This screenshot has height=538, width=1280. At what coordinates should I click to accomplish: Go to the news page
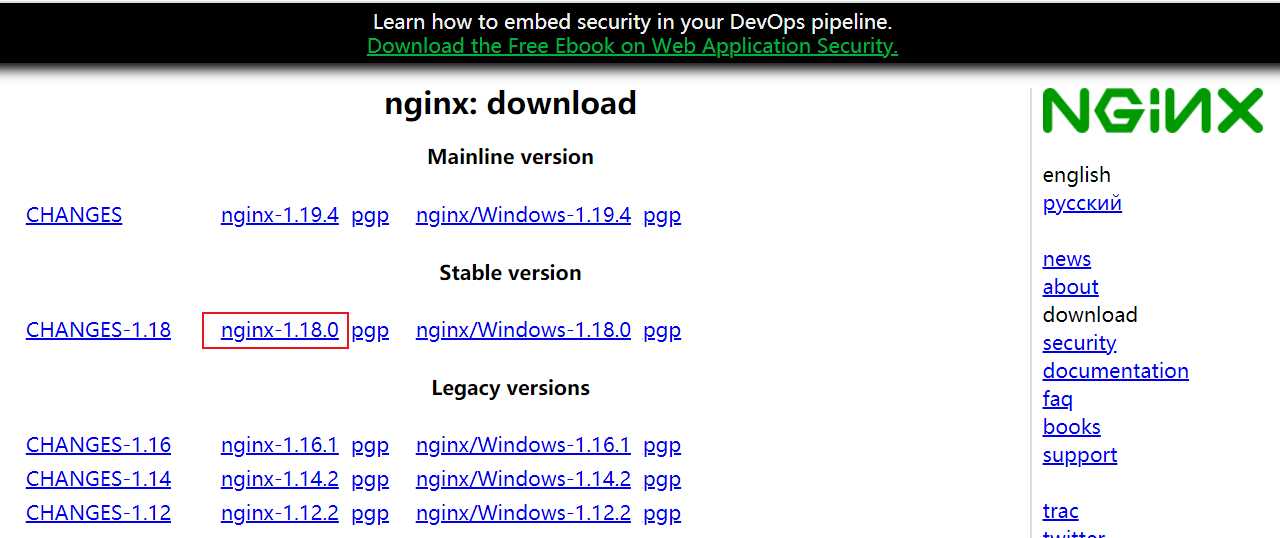[x=1067, y=259]
